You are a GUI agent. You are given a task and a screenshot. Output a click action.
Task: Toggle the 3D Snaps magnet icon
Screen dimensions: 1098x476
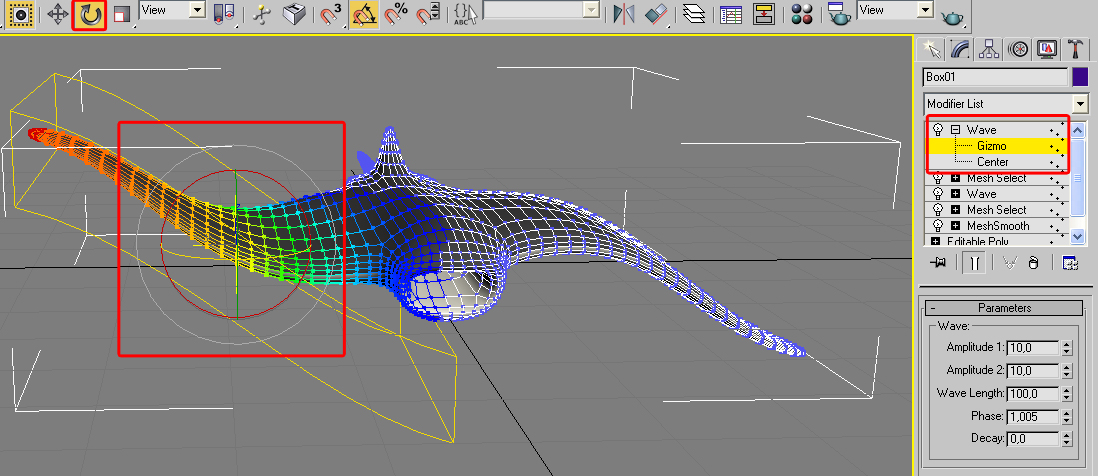(x=331, y=15)
